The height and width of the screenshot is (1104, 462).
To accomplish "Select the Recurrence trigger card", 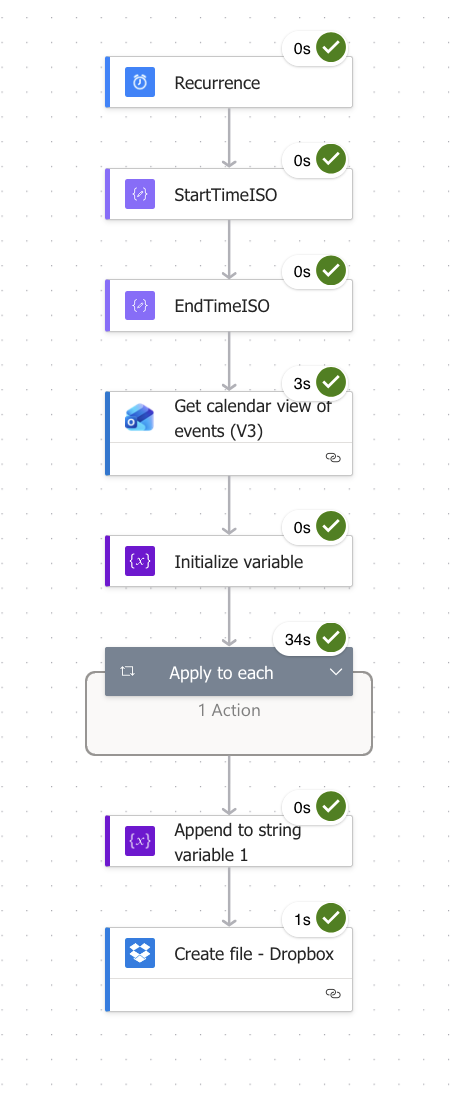I will tap(229, 82).
